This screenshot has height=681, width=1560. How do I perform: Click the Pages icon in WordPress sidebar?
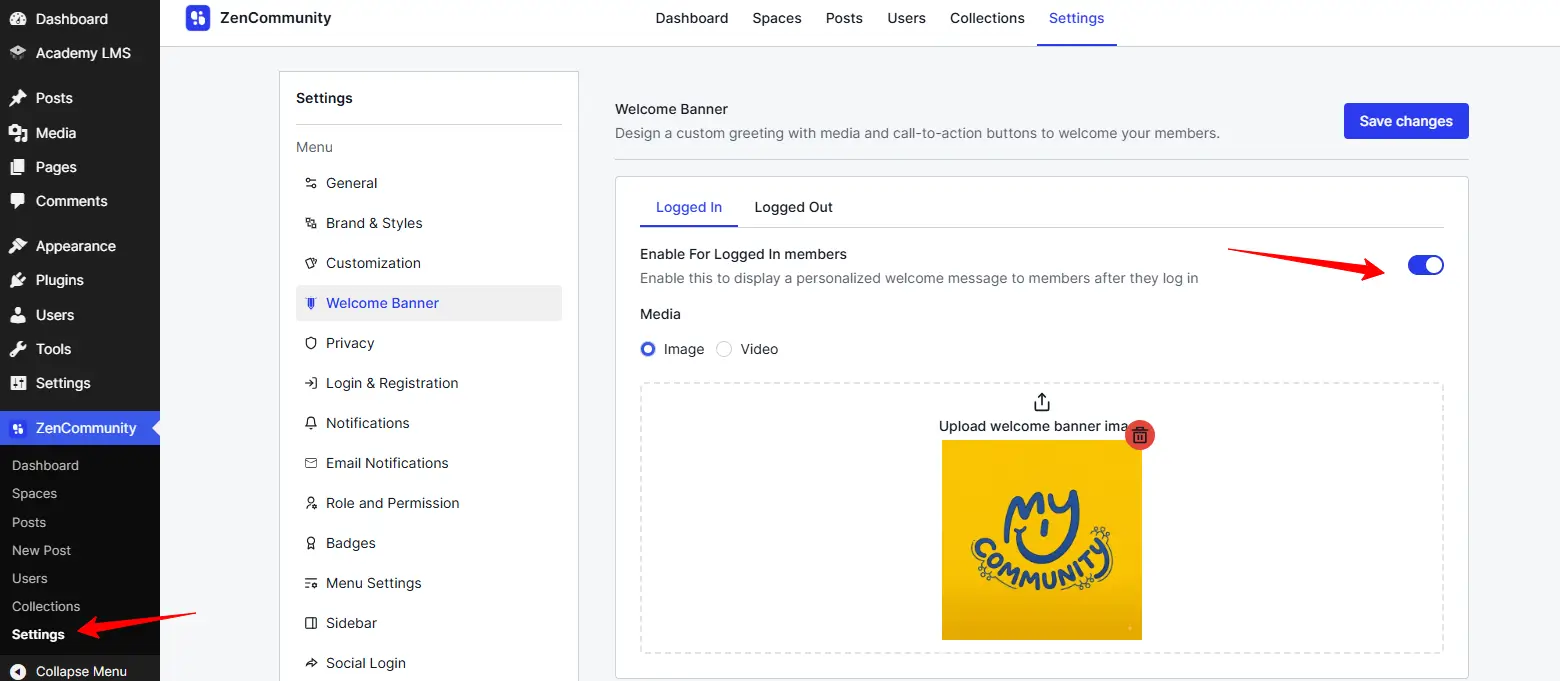18,167
